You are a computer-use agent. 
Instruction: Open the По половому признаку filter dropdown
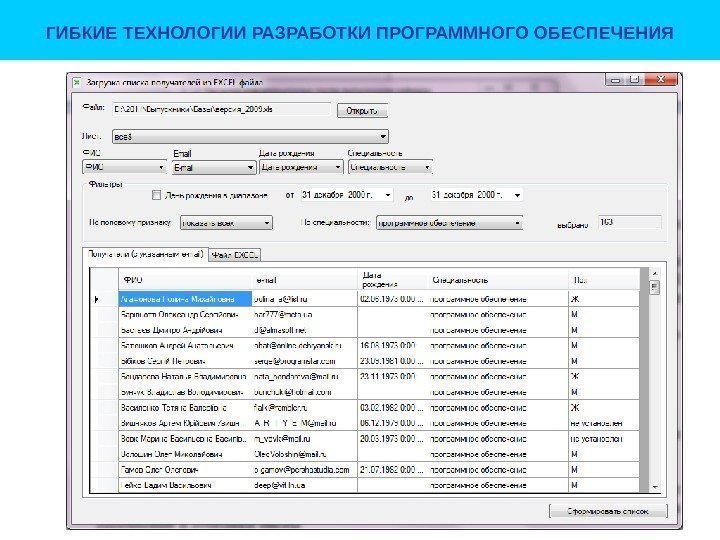click(226, 223)
